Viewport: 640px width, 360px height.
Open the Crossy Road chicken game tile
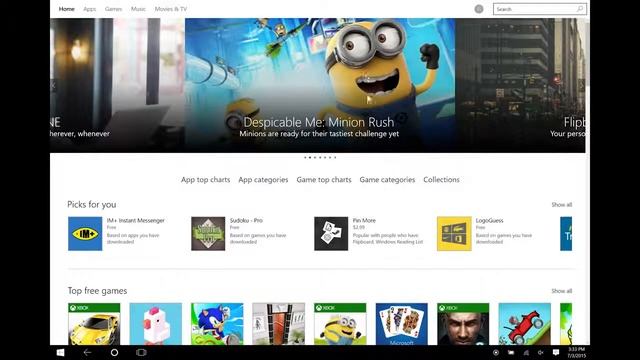point(156,324)
